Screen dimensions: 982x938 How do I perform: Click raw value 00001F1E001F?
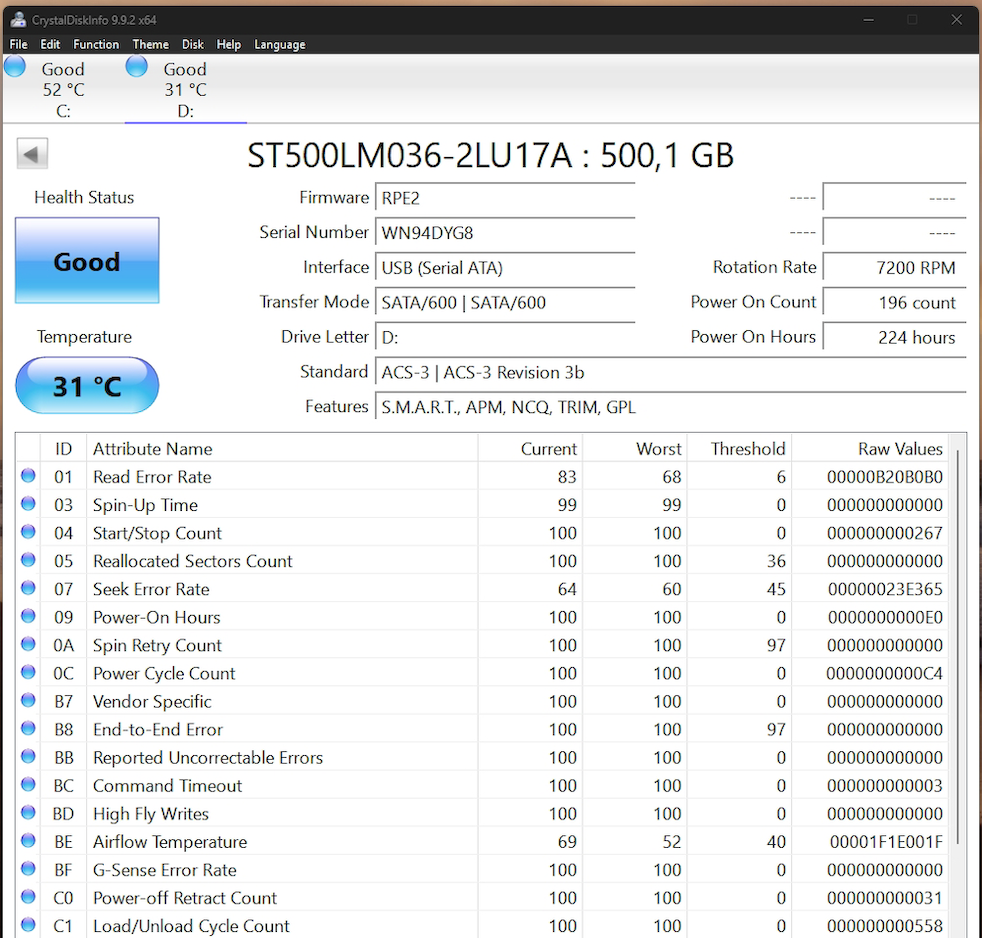pyautogui.click(x=886, y=842)
